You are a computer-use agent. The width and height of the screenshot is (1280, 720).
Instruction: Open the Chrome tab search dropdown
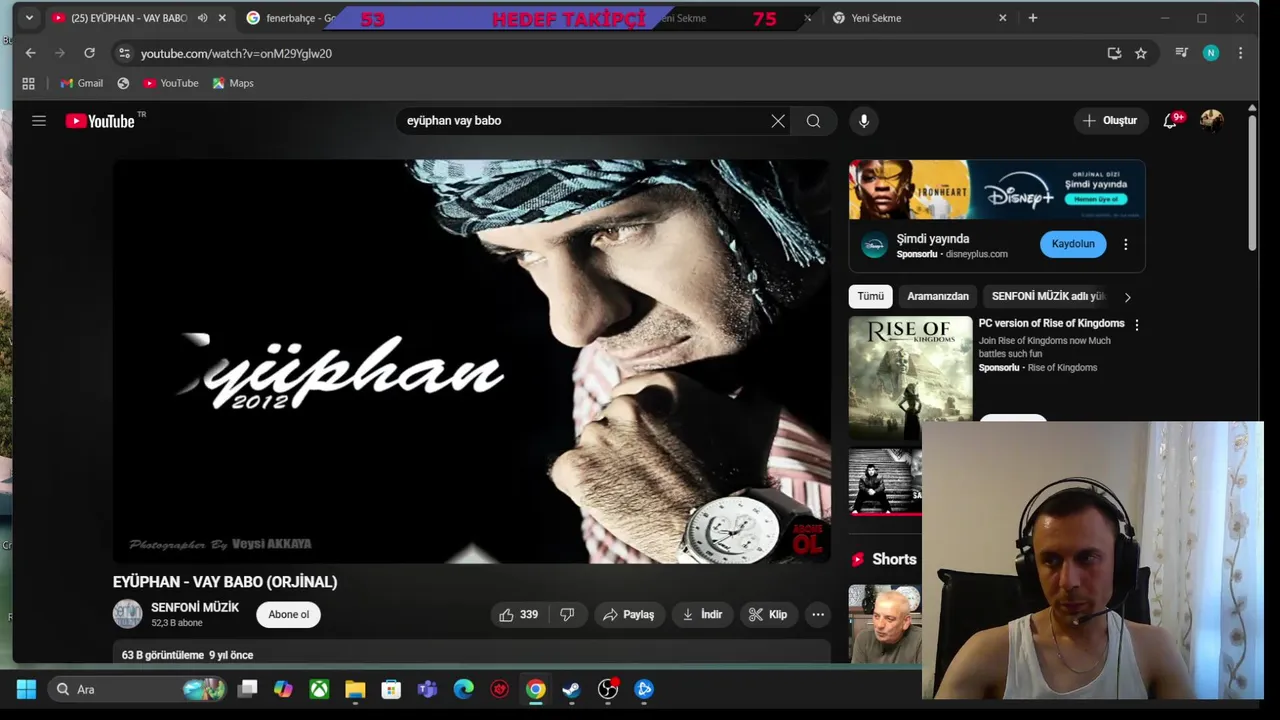point(29,18)
